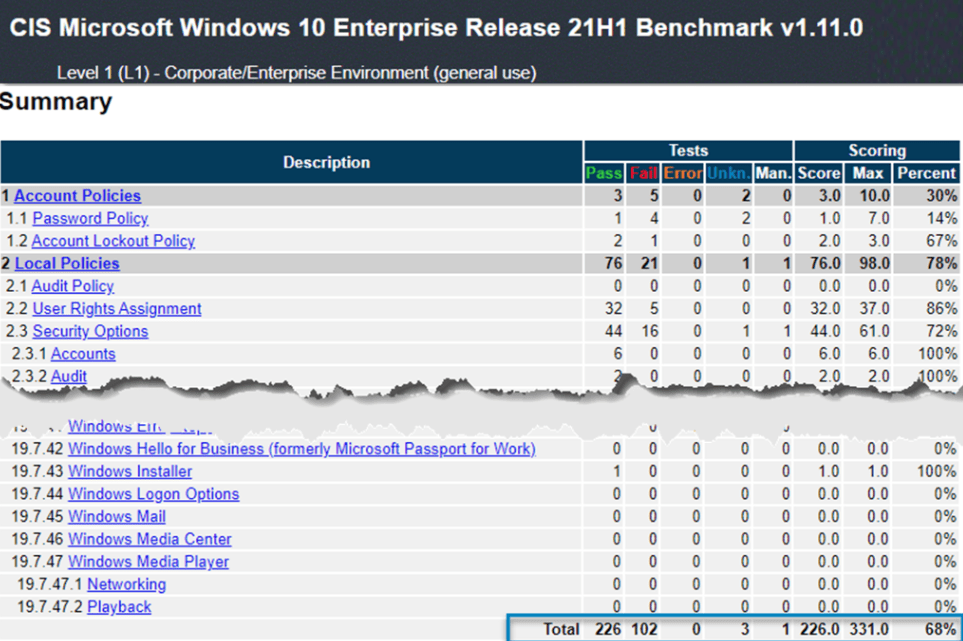This screenshot has height=641, width=963.
Task: Select the 14% percent for Password Policy
Action: 942,219
